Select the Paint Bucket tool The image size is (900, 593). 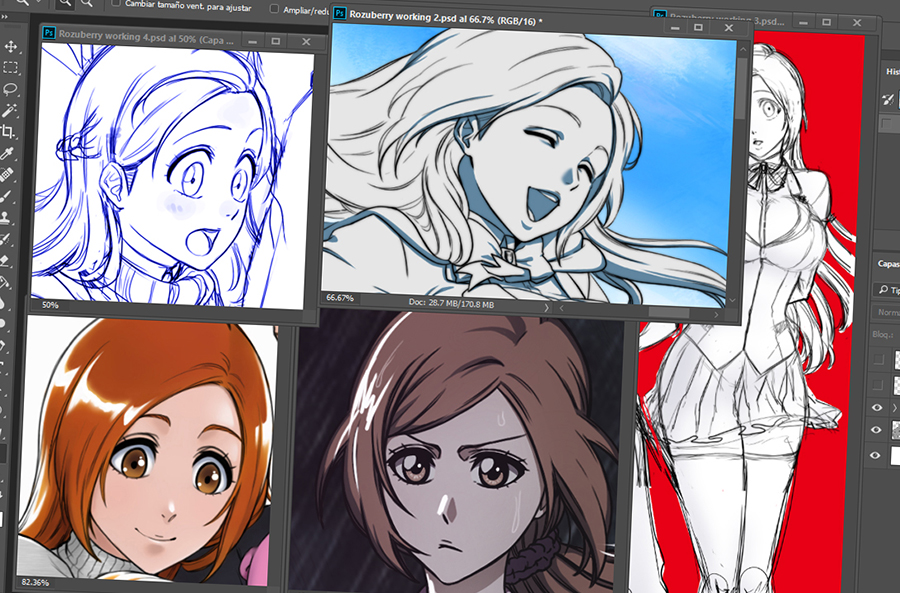point(3,282)
